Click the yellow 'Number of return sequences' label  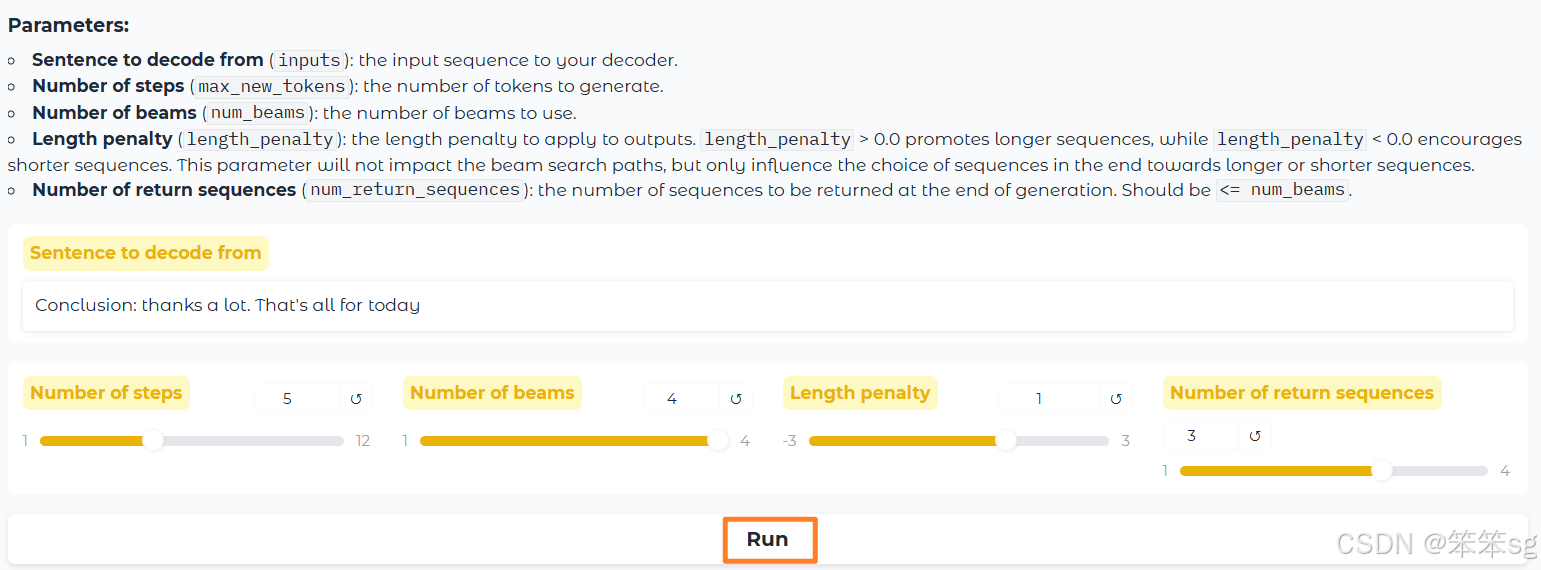pyautogui.click(x=1302, y=393)
